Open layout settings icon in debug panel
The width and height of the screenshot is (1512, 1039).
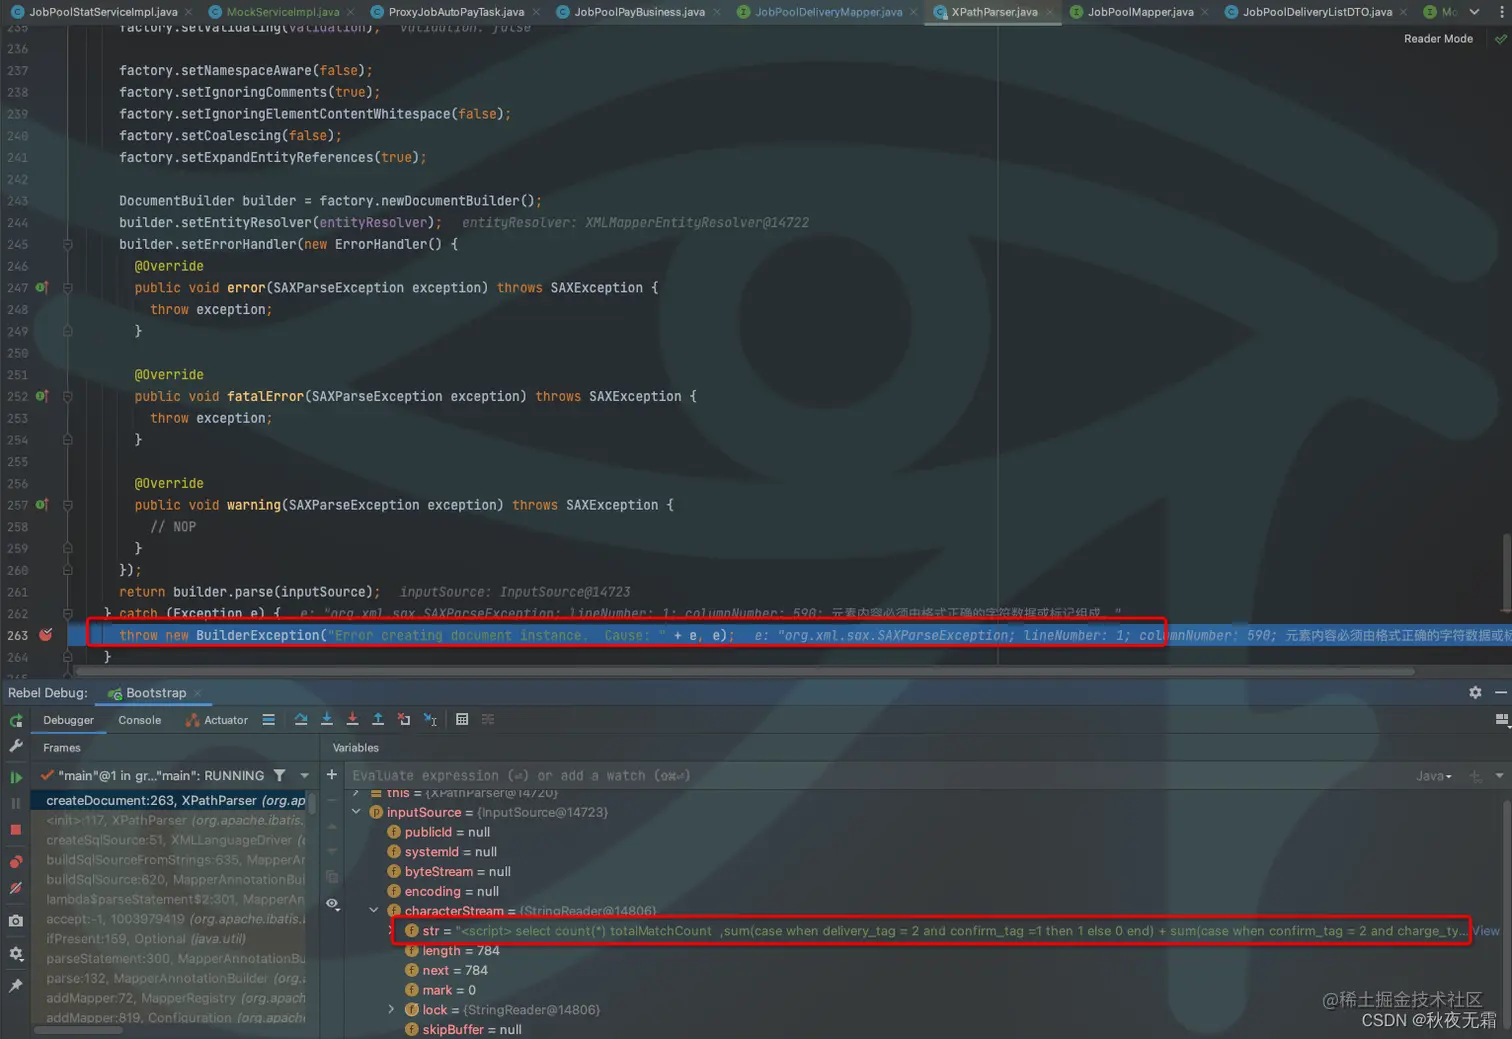pos(1501,720)
